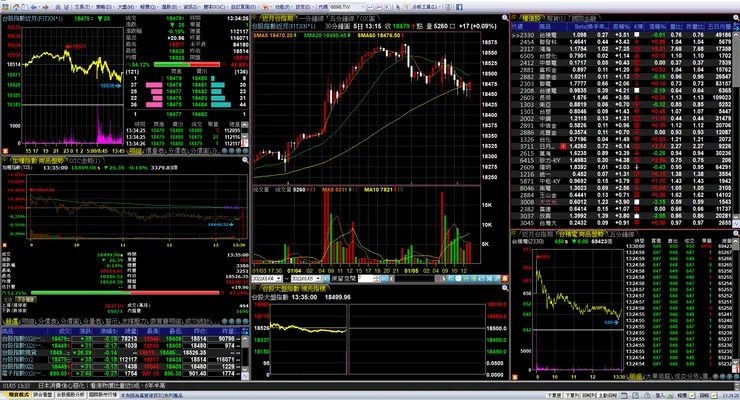Click the page icon next to Home
The width and height of the screenshot is (740, 400).
pos(25,7)
